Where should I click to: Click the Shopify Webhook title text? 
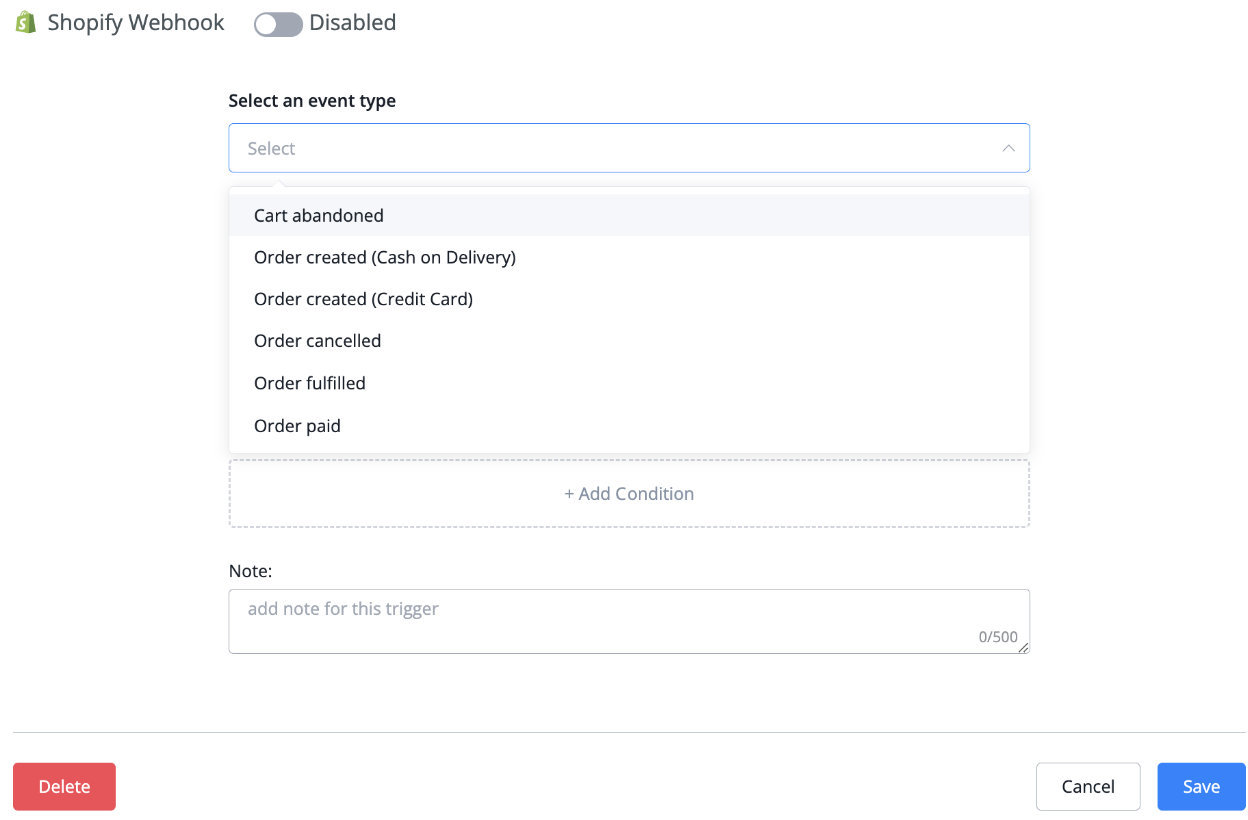pos(136,22)
